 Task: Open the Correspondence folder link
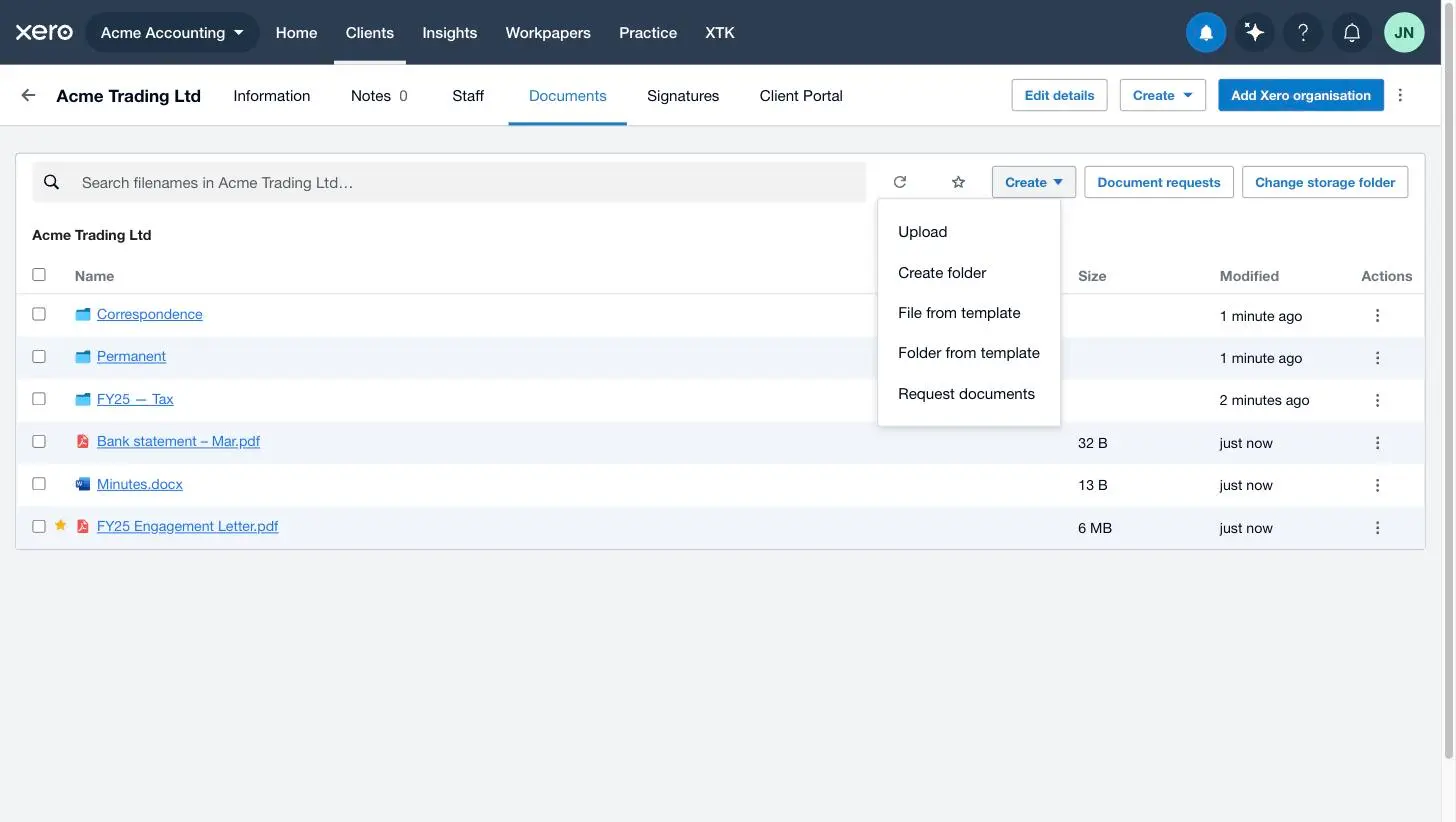tap(150, 314)
